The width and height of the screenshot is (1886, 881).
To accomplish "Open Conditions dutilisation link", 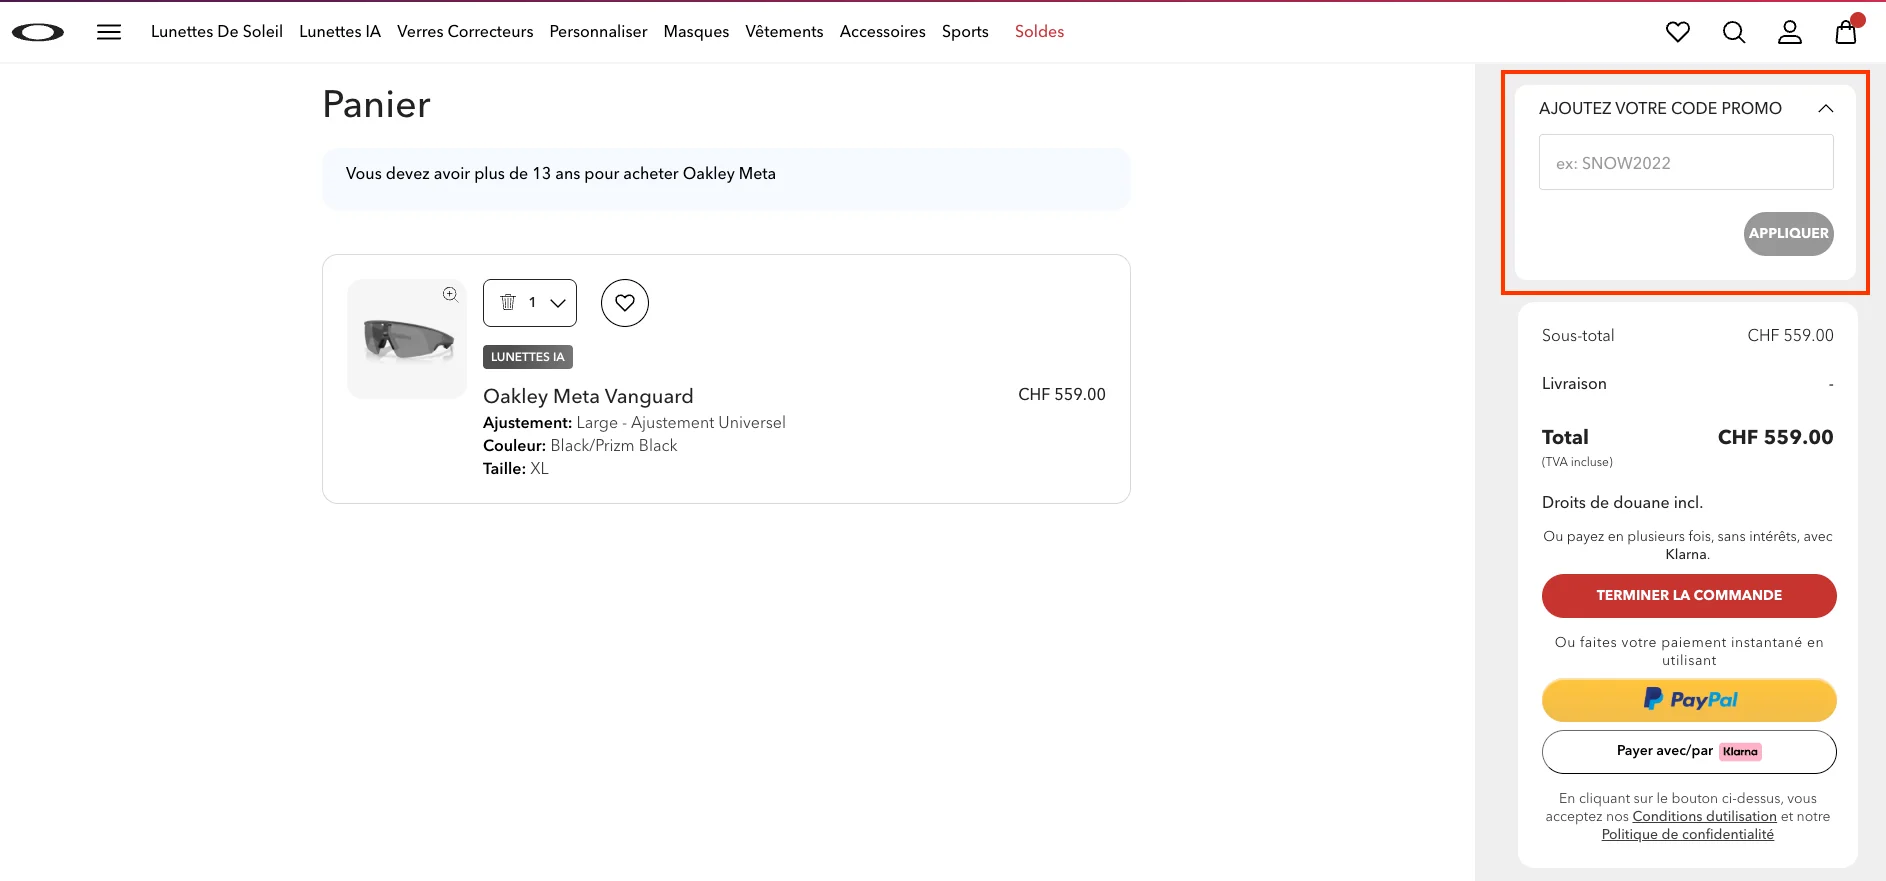I will 1704,817.
